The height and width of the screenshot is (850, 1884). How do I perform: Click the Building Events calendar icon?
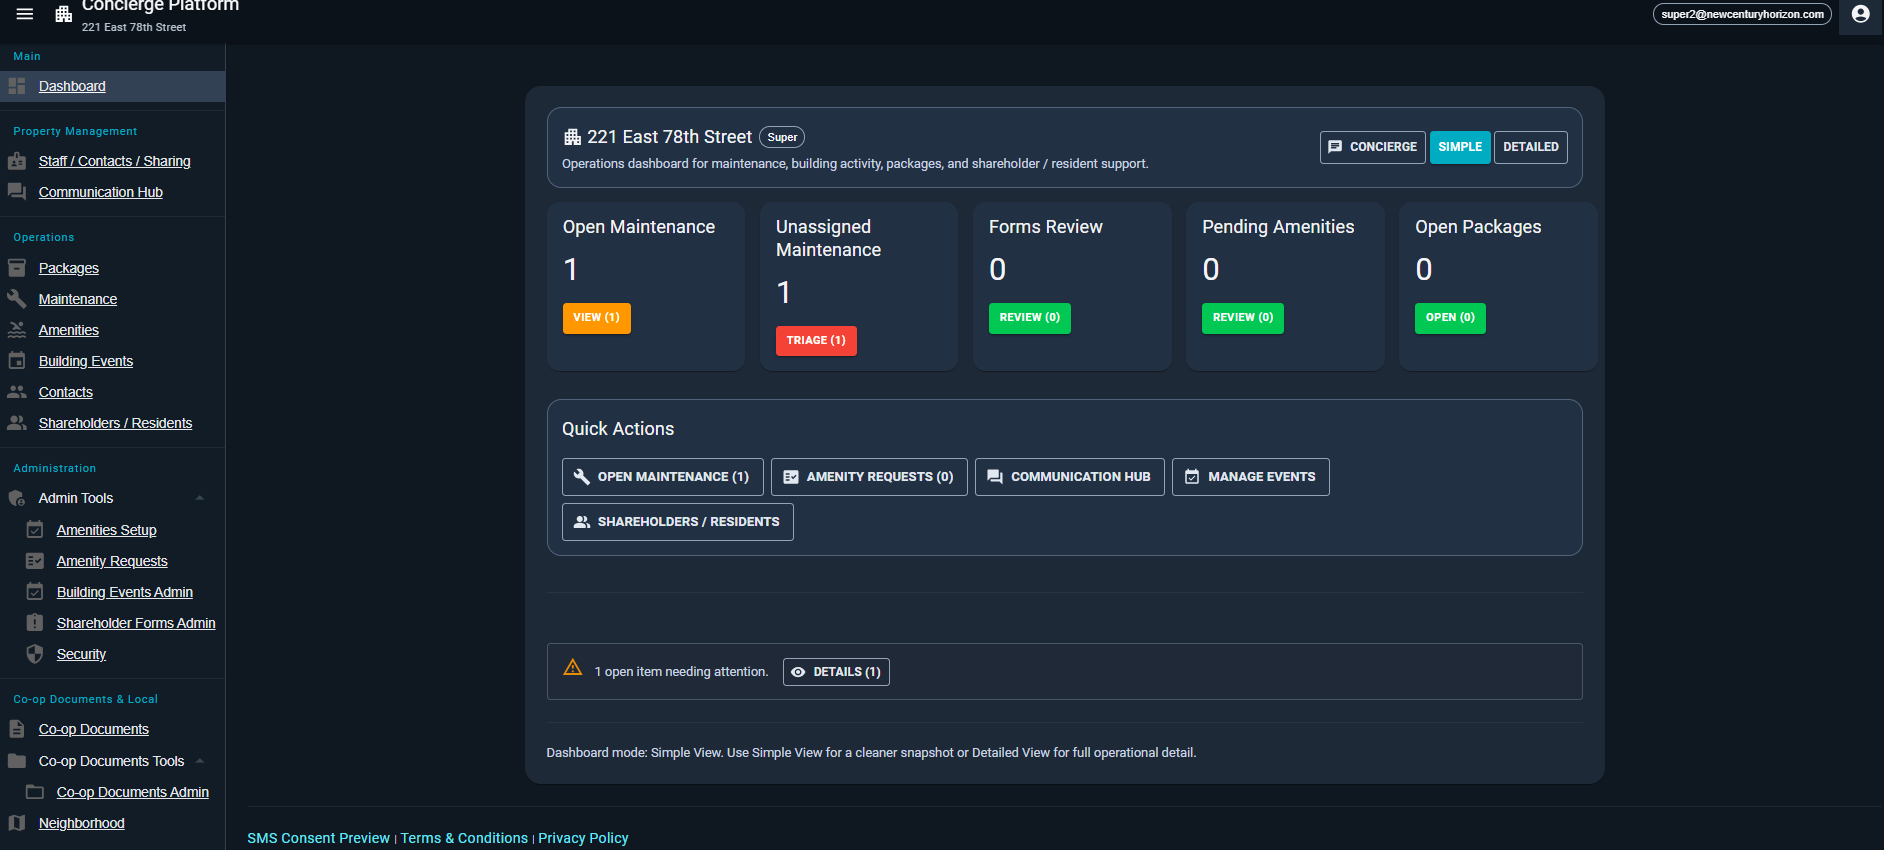click(x=17, y=361)
